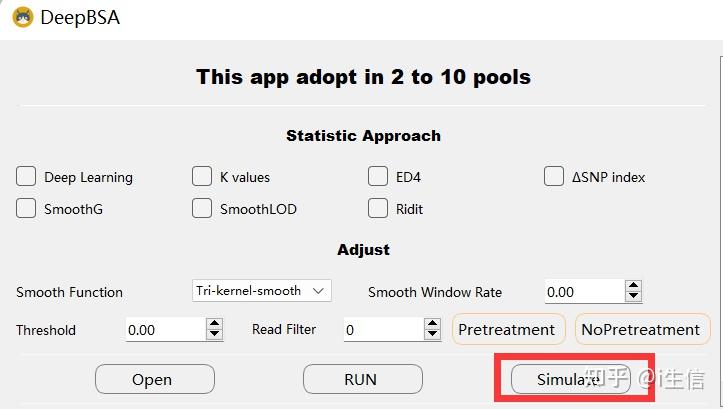Check the K values option
Viewport: 723px width, 409px height.
point(202,177)
